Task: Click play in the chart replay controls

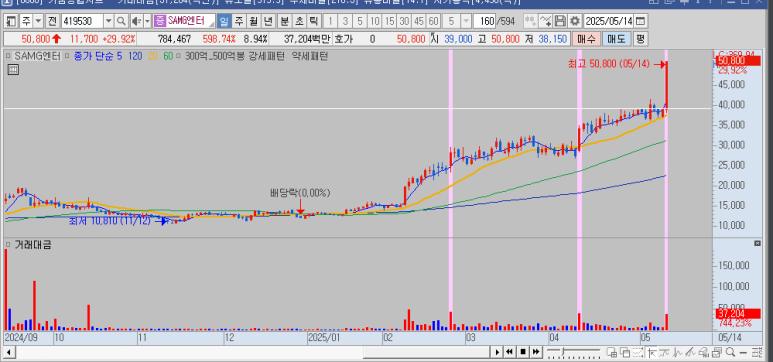Action: [497, 352]
